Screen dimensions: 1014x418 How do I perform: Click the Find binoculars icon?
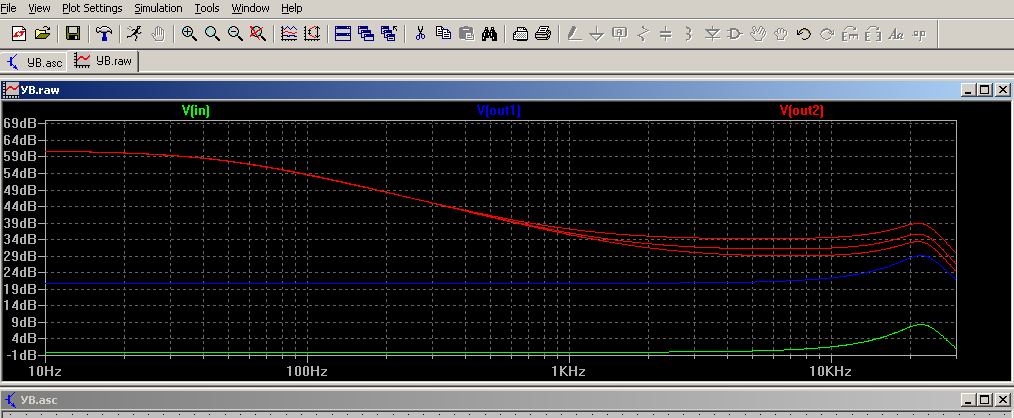click(x=489, y=34)
